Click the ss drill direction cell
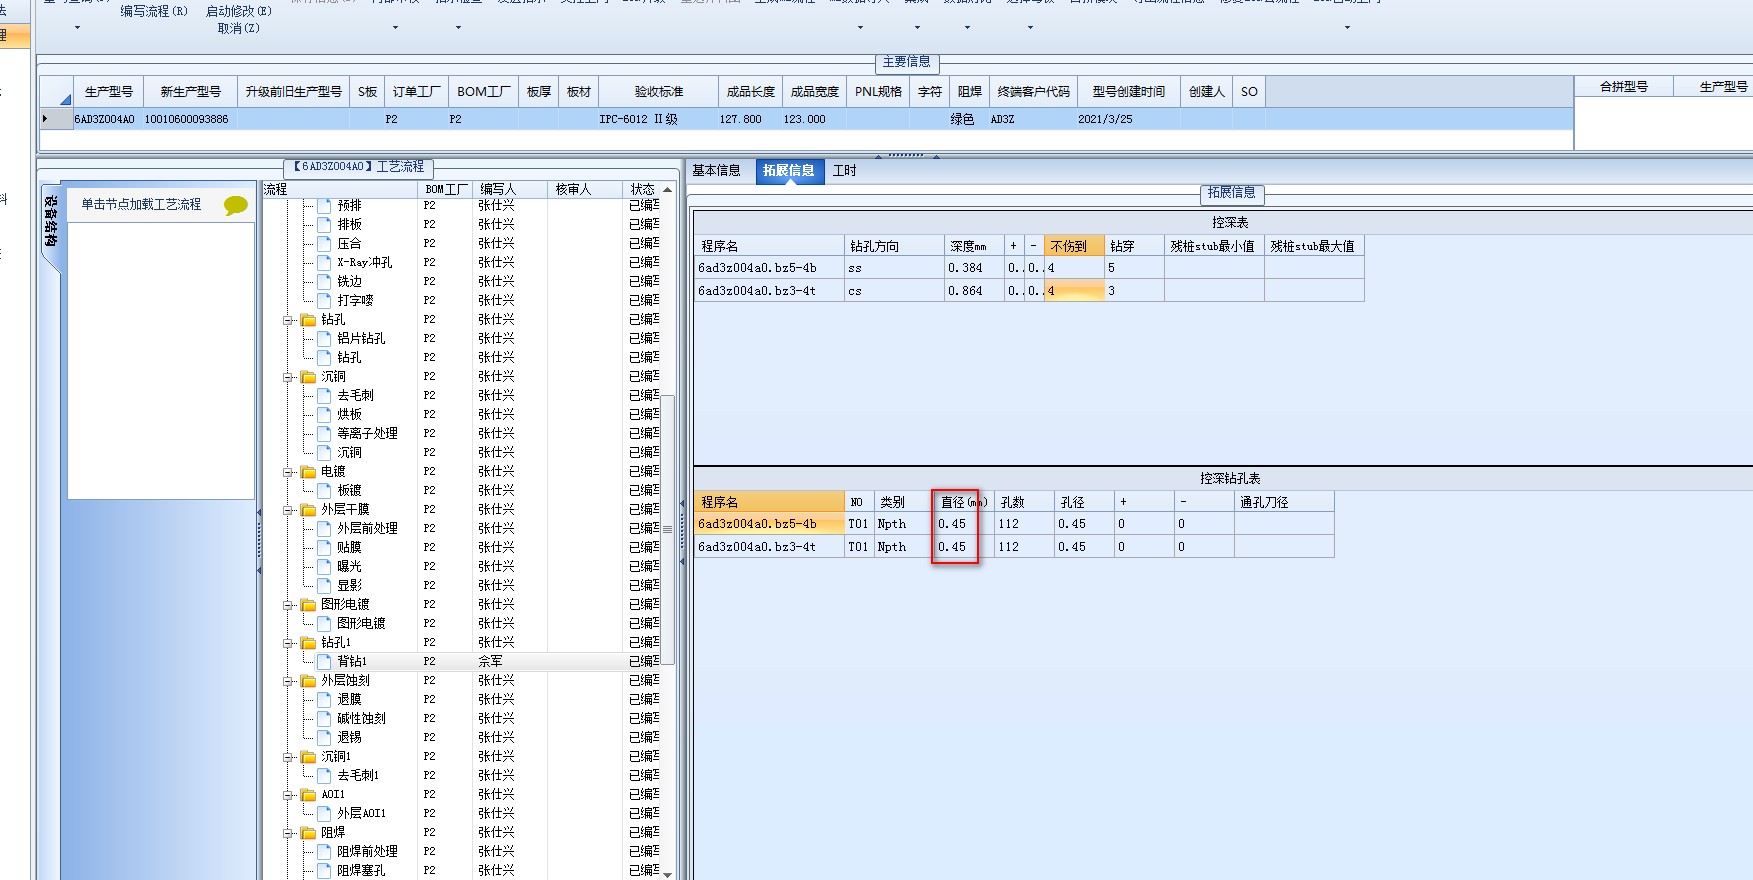Image resolution: width=1753 pixels, height=880 pixels. tap(894, 268)
